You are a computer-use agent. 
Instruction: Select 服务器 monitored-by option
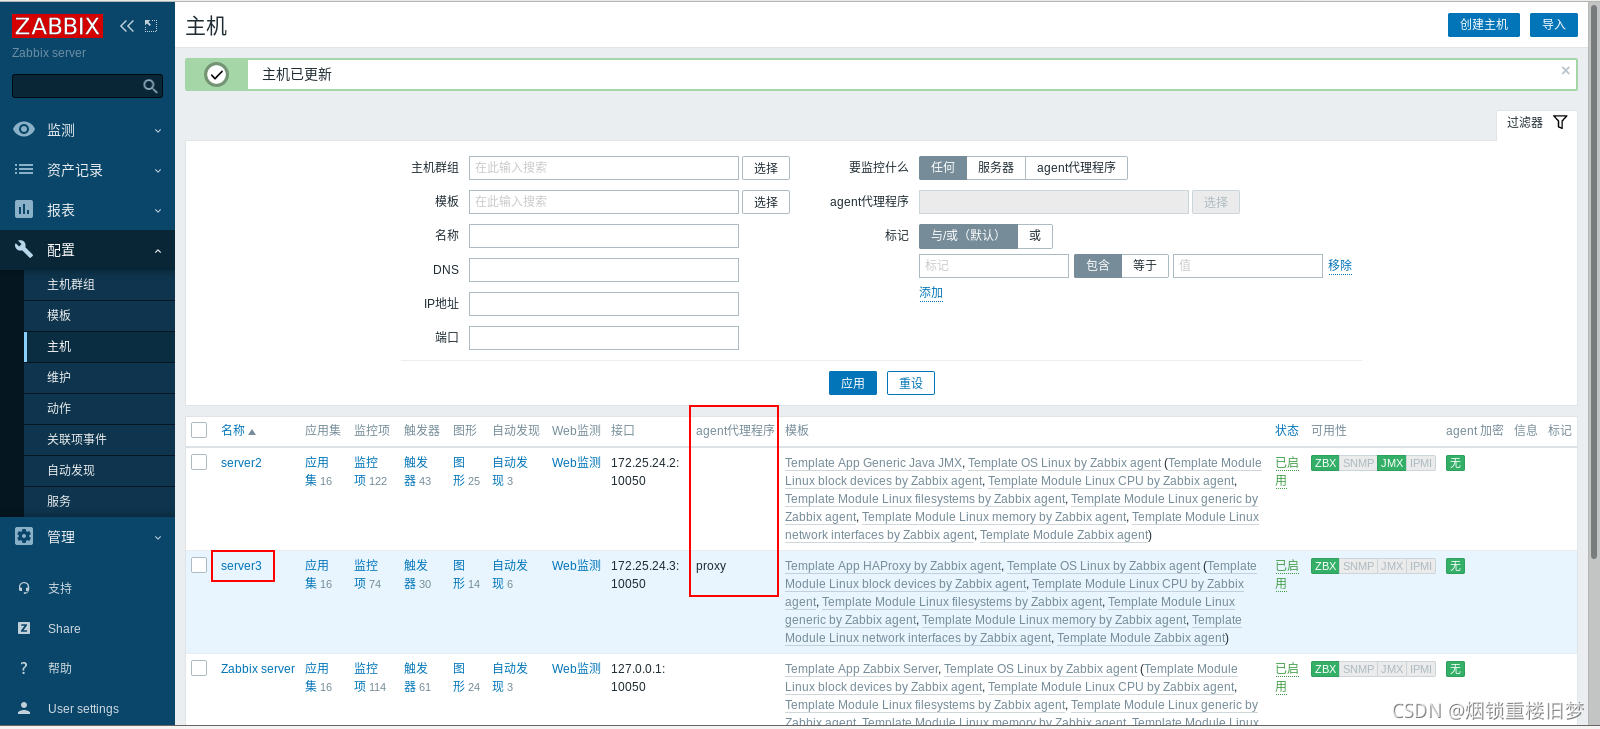point(996,168)
